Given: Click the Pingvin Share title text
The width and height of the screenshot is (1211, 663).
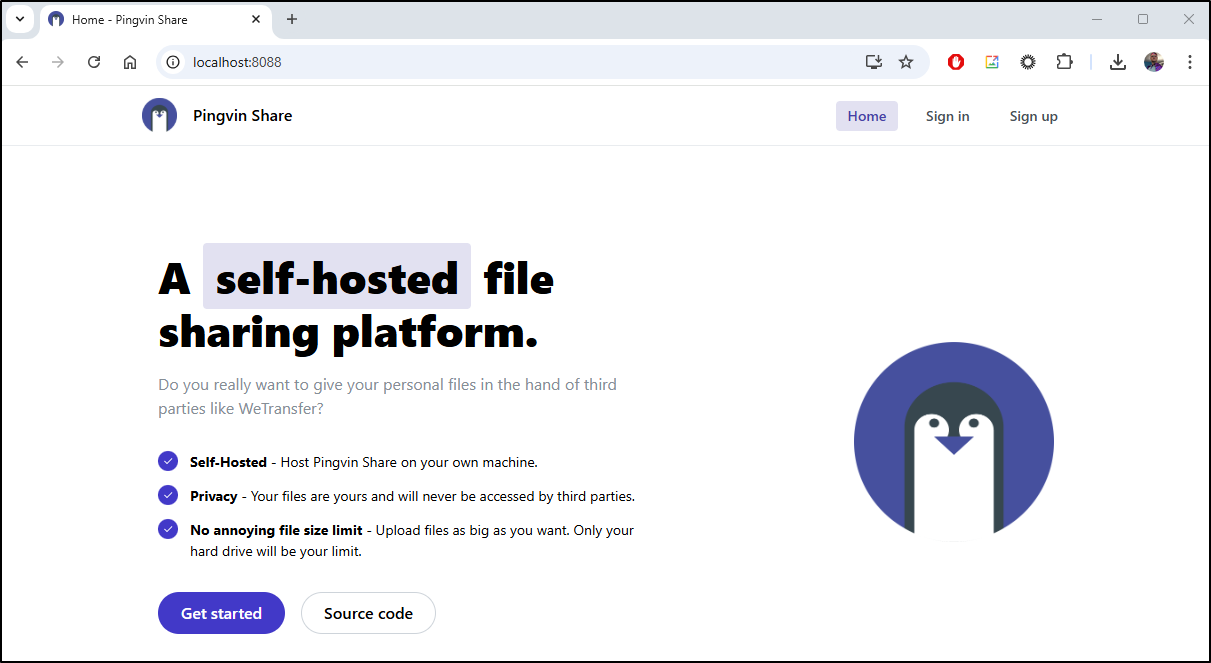Looking at the screenshot, I should 243,116.
